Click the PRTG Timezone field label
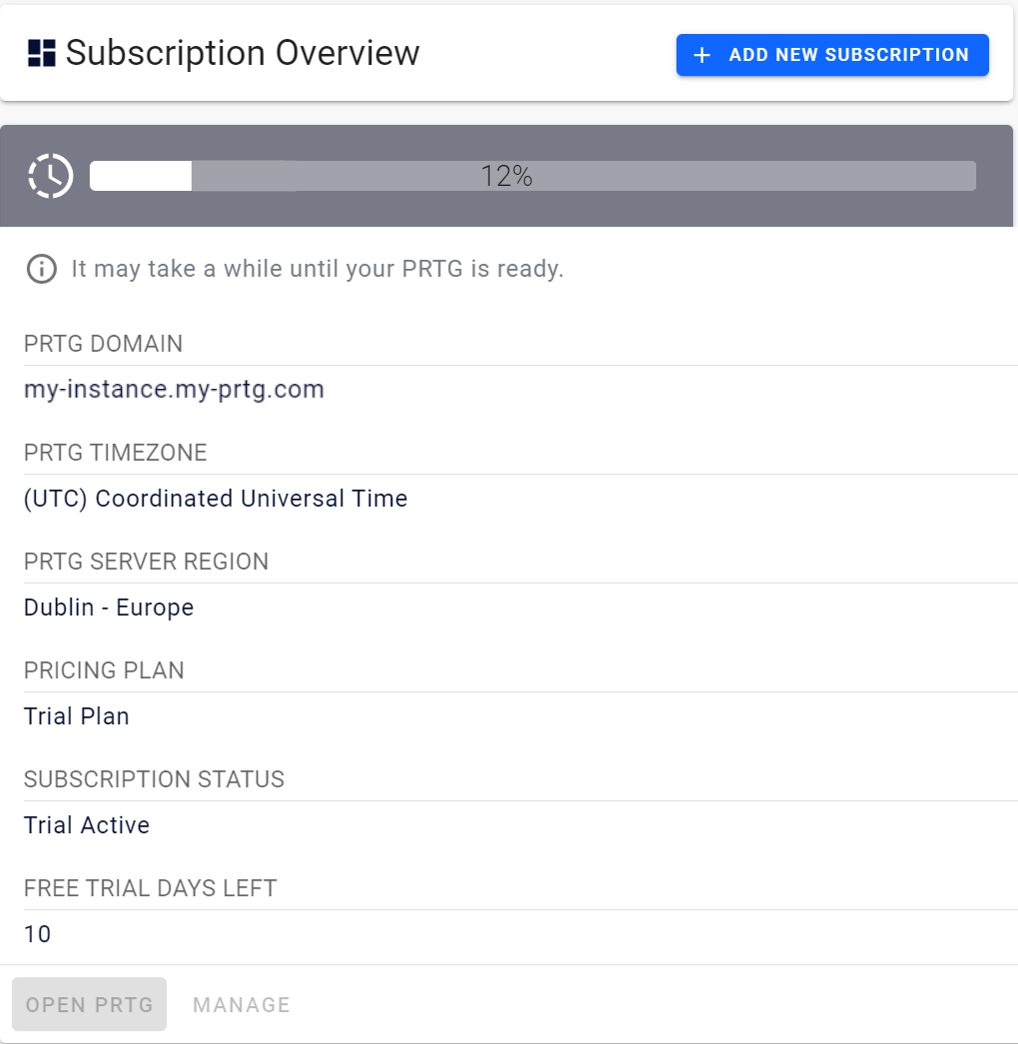The image size is (1018, 1044). click(116, 453)
